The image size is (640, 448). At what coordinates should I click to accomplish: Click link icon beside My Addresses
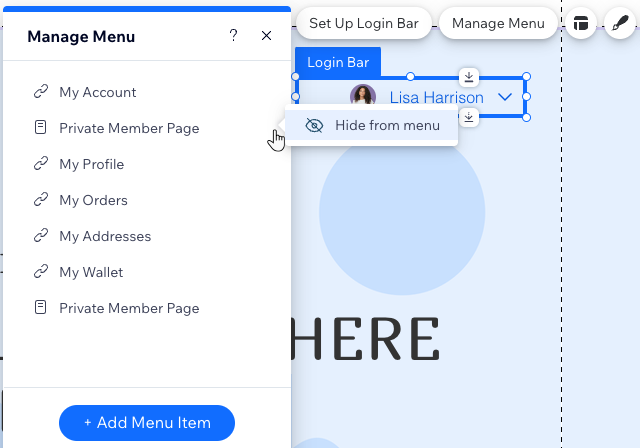[x=41, y=235]
